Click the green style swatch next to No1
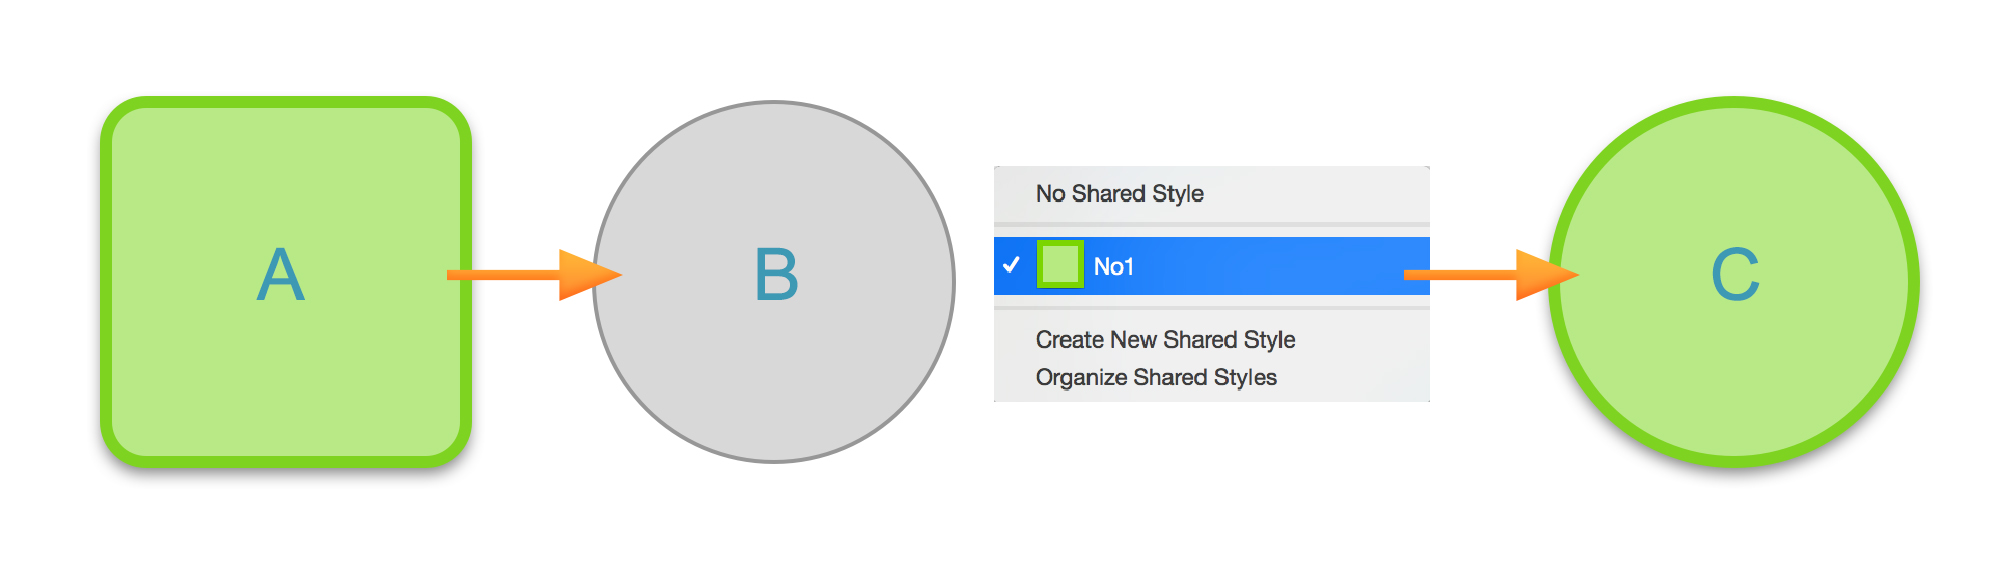 click(1060, 265)
